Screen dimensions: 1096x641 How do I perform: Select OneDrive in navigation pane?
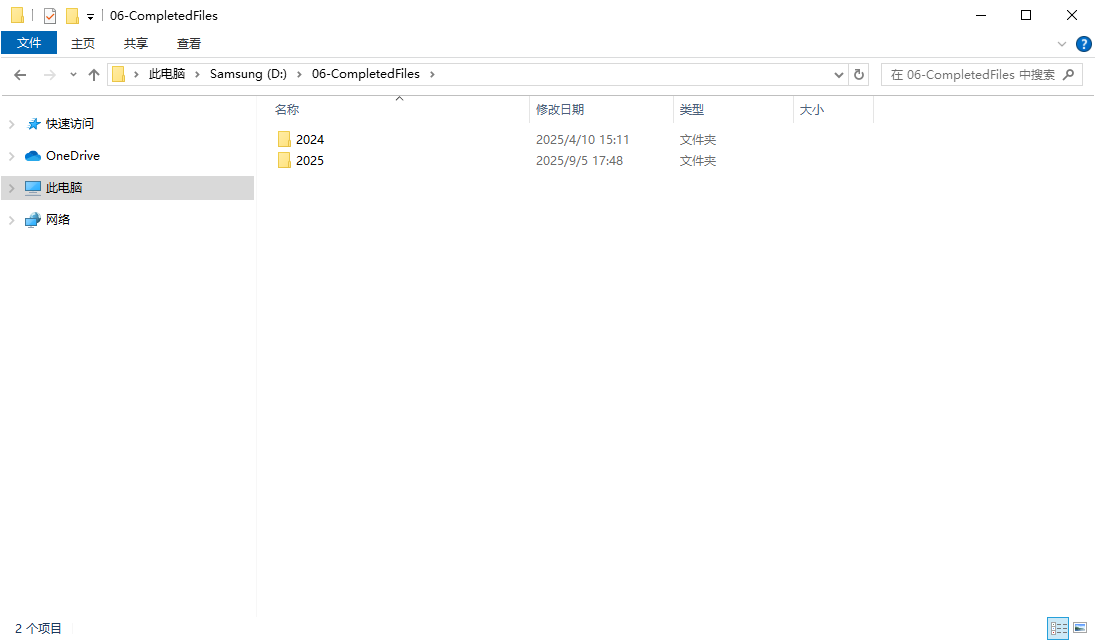point(72,156)
